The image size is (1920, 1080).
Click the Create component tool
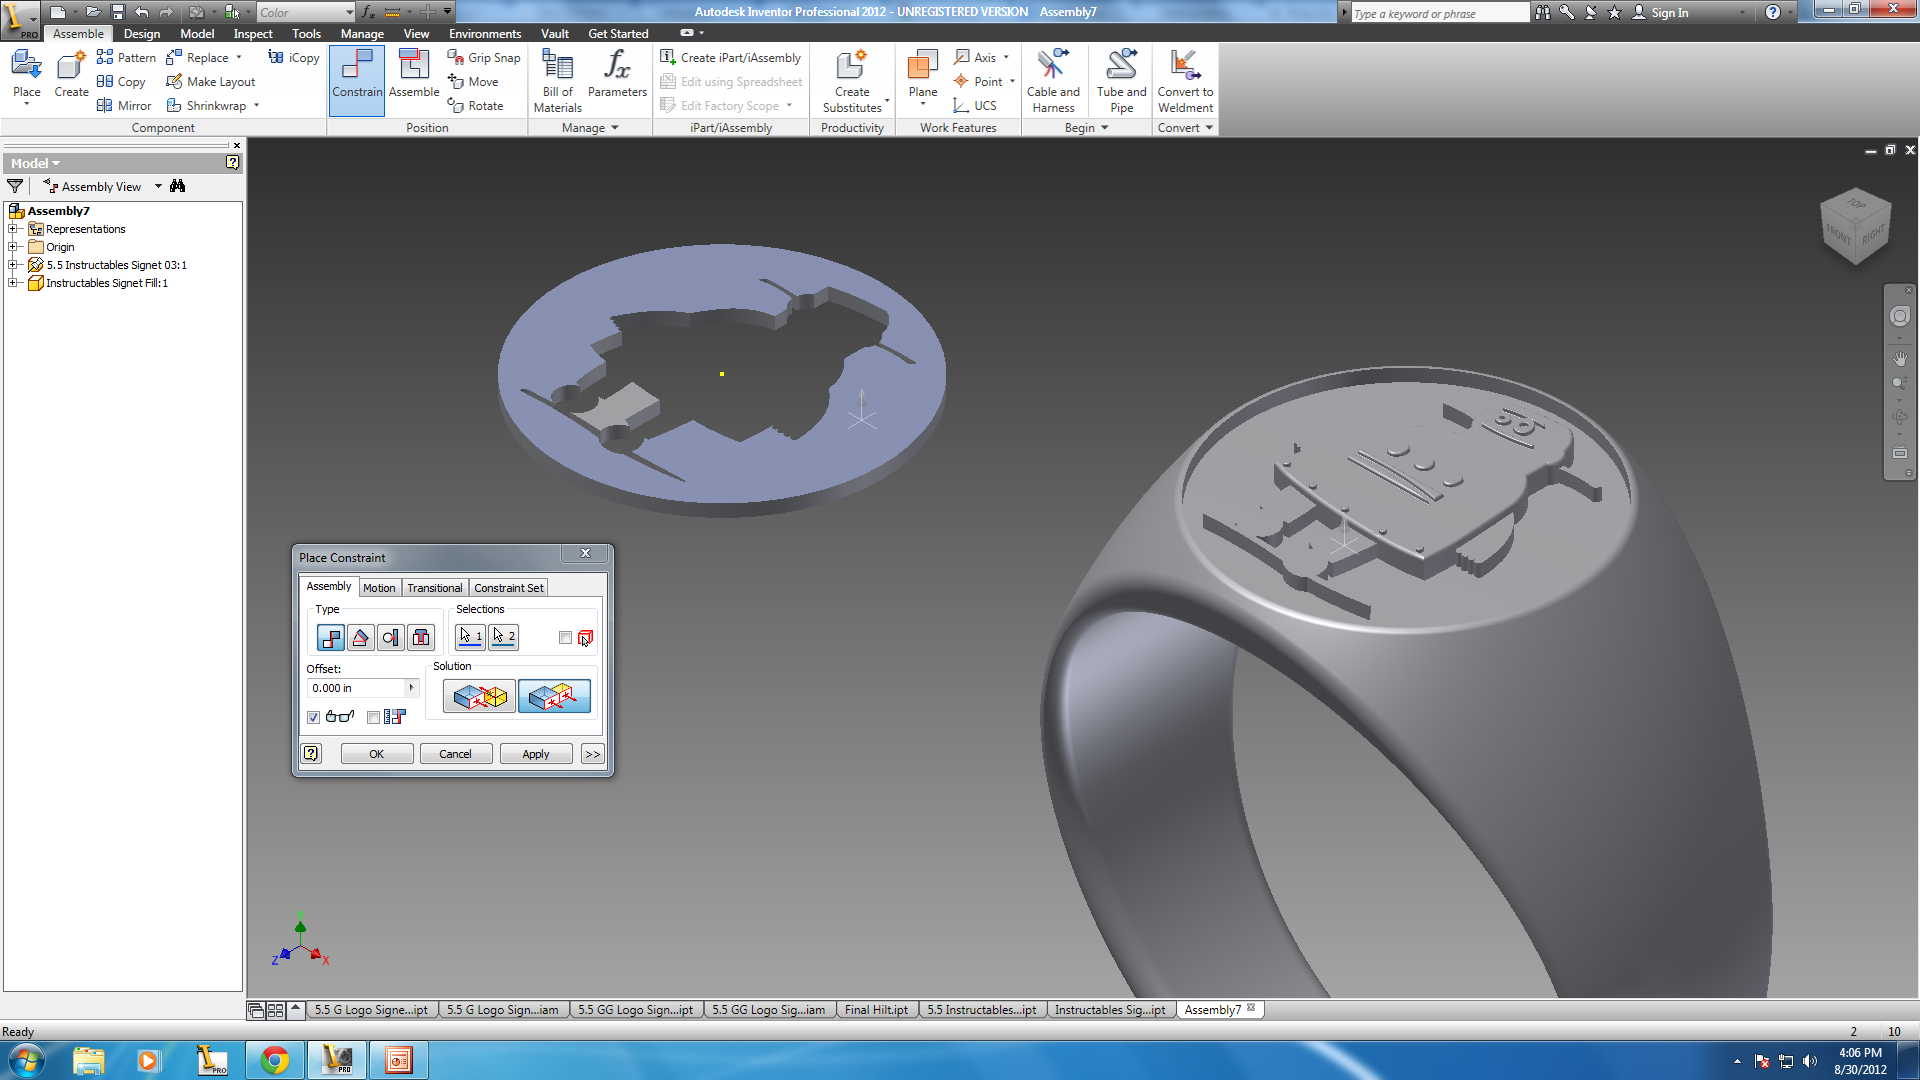(71, 76)
